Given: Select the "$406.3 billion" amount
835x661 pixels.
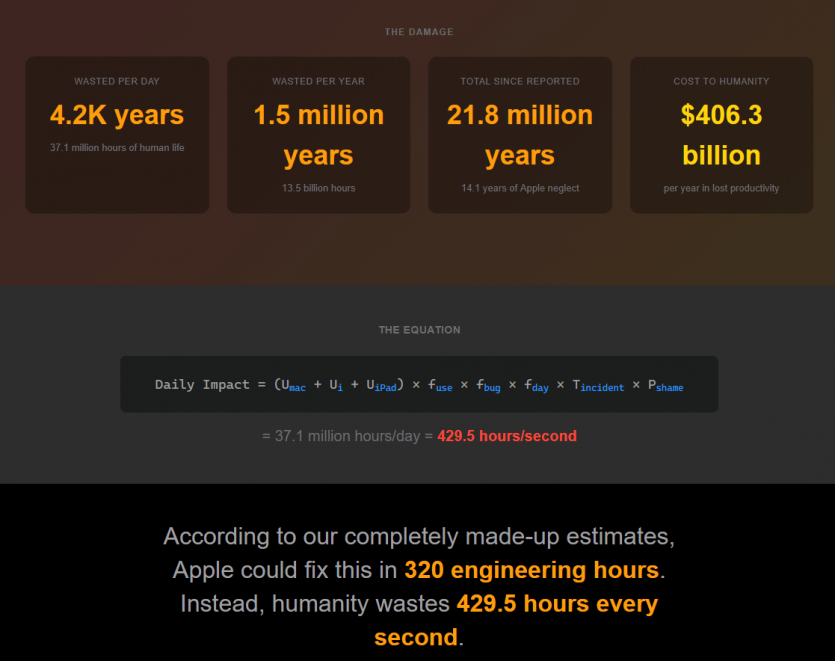Looking at the screenshot, I should [x=721, y=135].
